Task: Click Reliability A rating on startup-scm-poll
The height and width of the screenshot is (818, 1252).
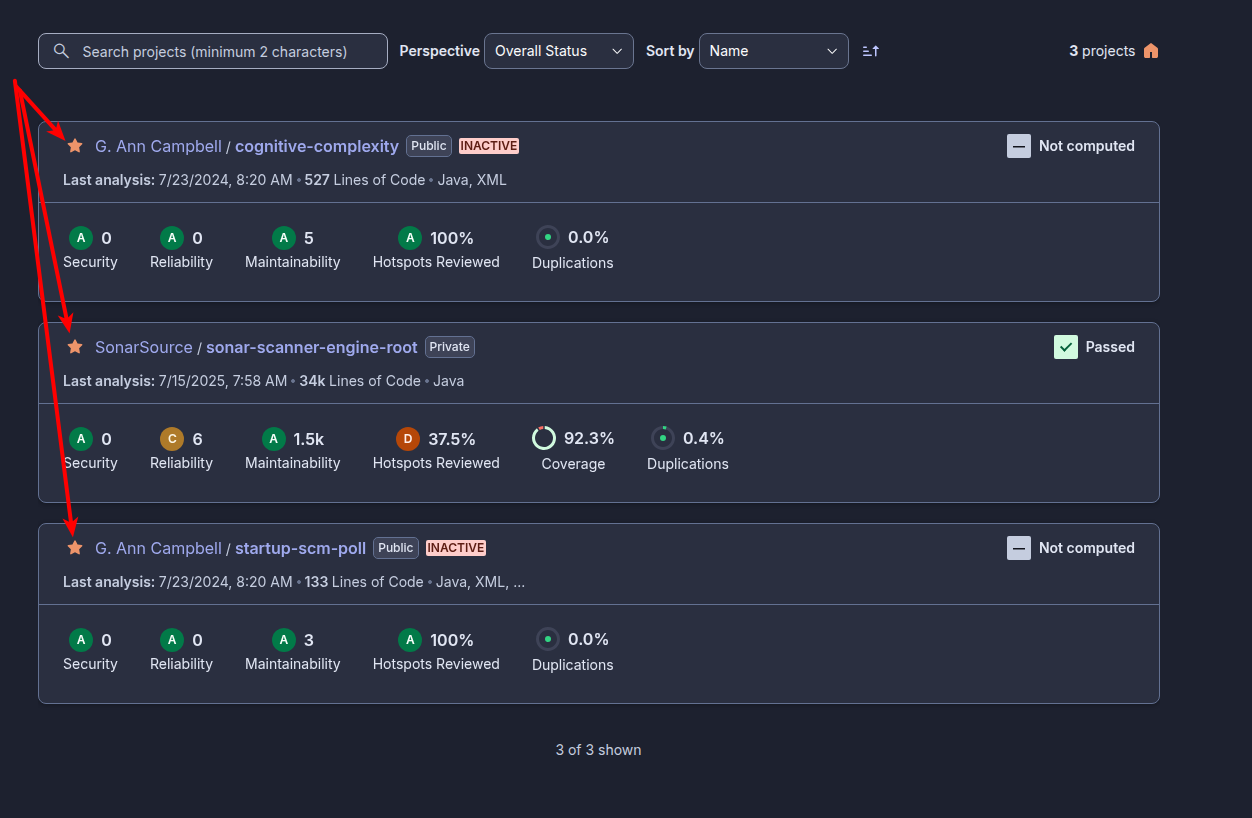Action: pyautogui.click(x=172, y=640)
